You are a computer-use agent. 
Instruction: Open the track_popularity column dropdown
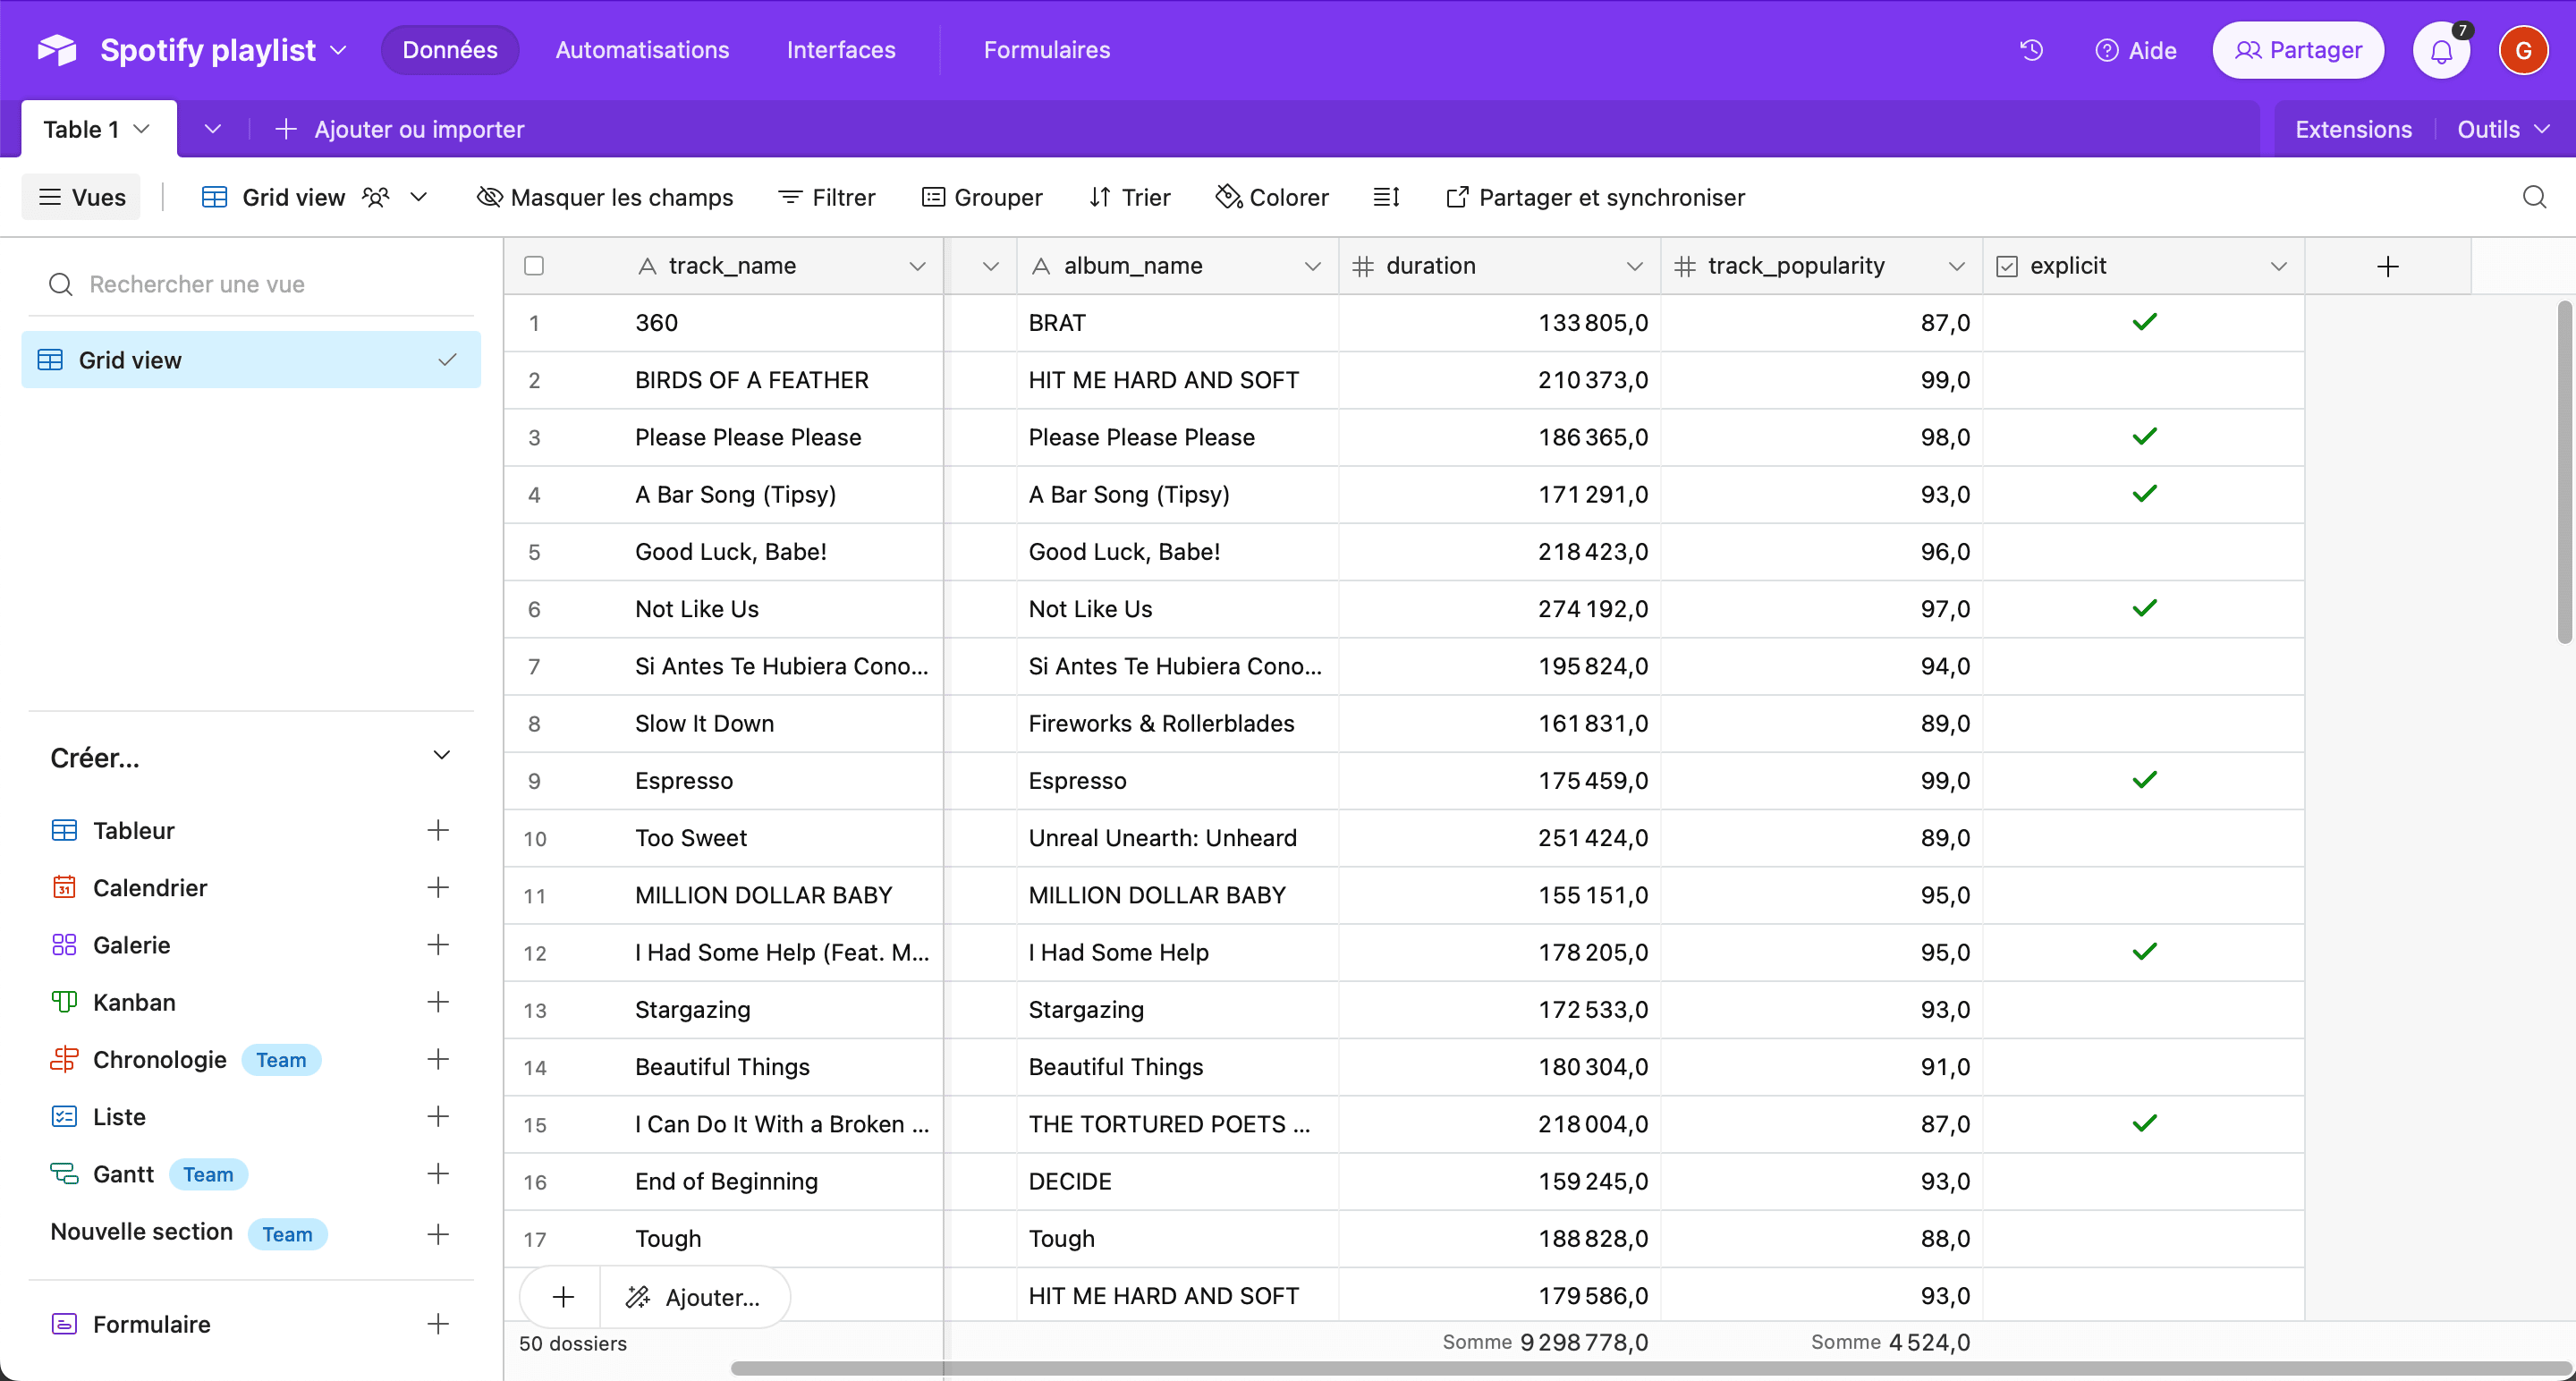[x=1956, y=266]
